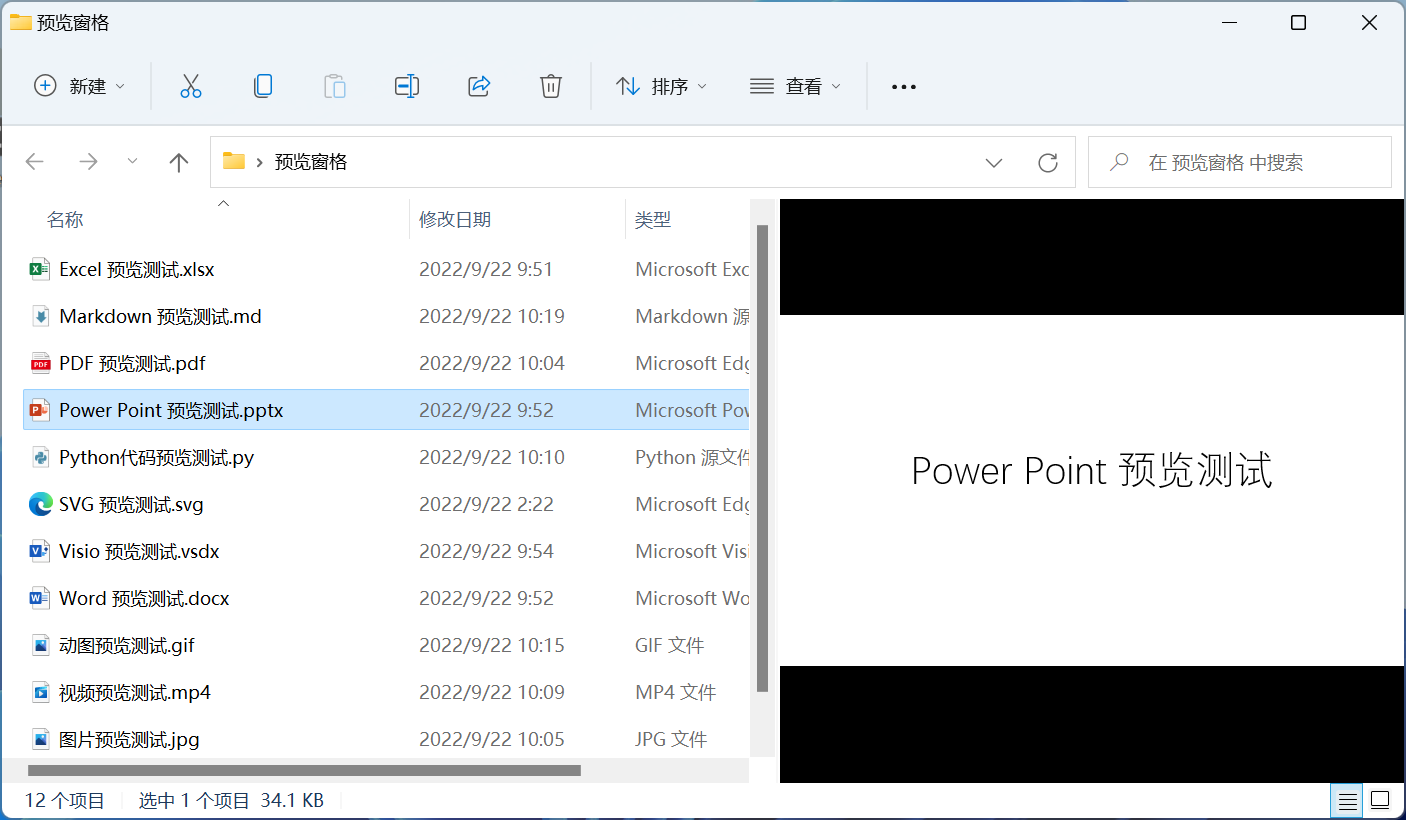1406x820 pixels.
Task: Click date 2022/9/22 10:19 cell
Action: pyautogui.click(x=492, y=316)
